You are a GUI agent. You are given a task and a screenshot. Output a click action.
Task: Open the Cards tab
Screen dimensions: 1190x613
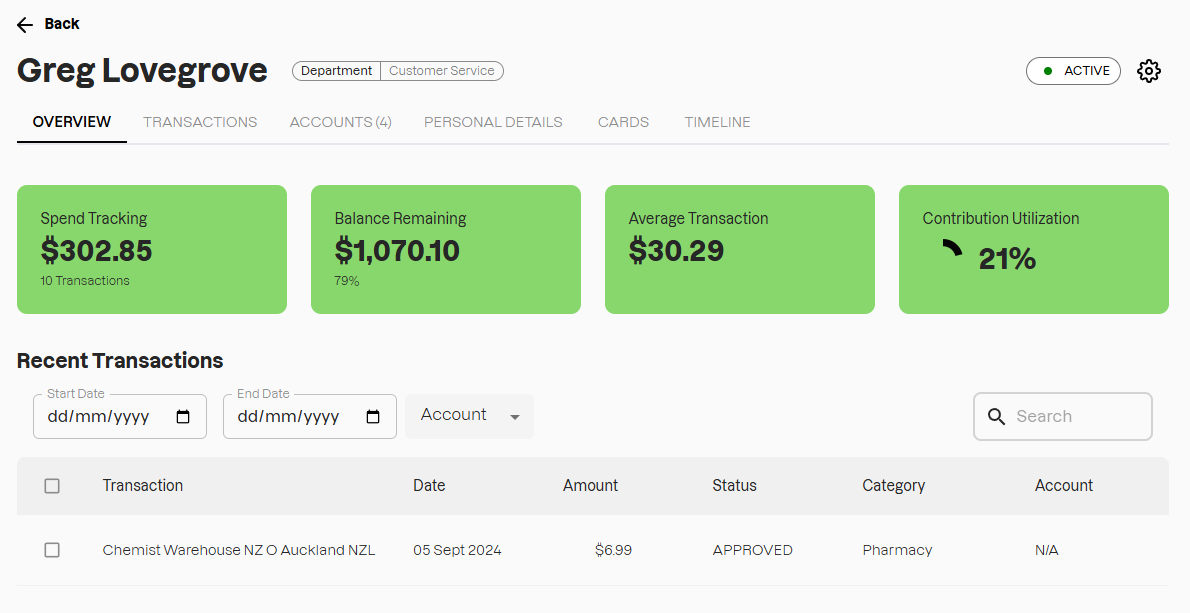point(623,122)
